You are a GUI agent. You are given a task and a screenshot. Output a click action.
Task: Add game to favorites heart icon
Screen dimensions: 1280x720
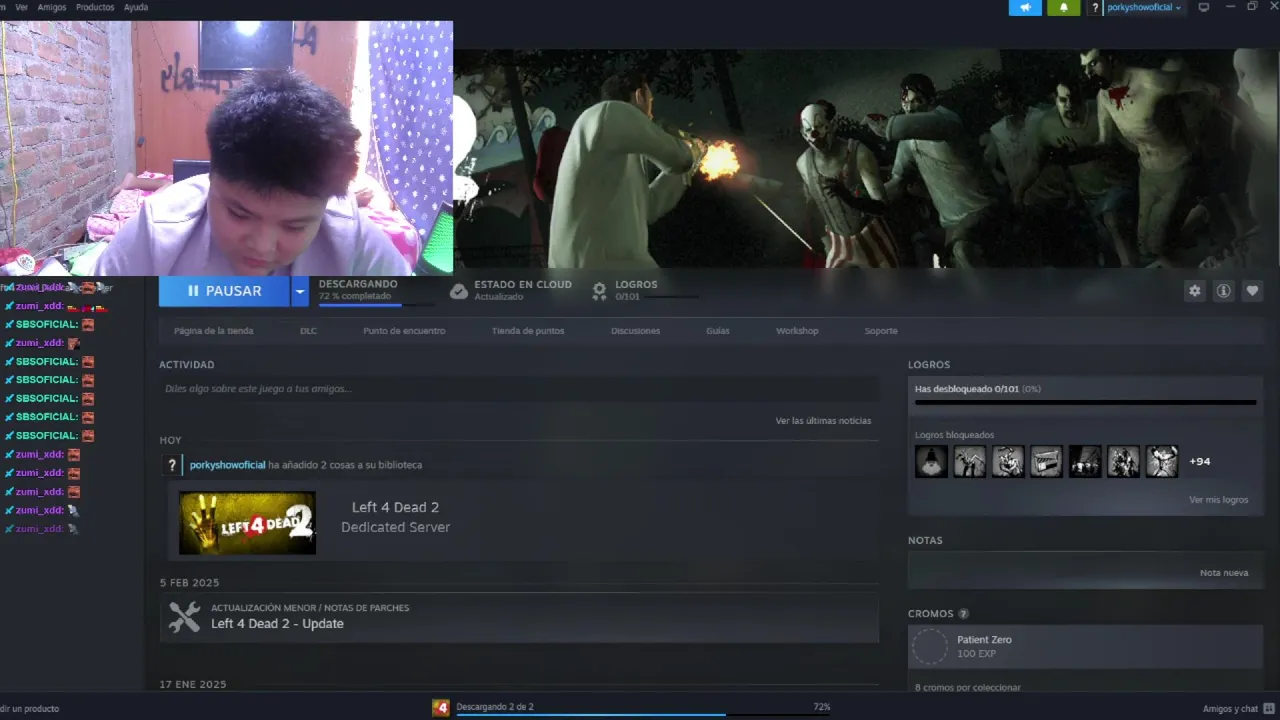pos(1252,291)
